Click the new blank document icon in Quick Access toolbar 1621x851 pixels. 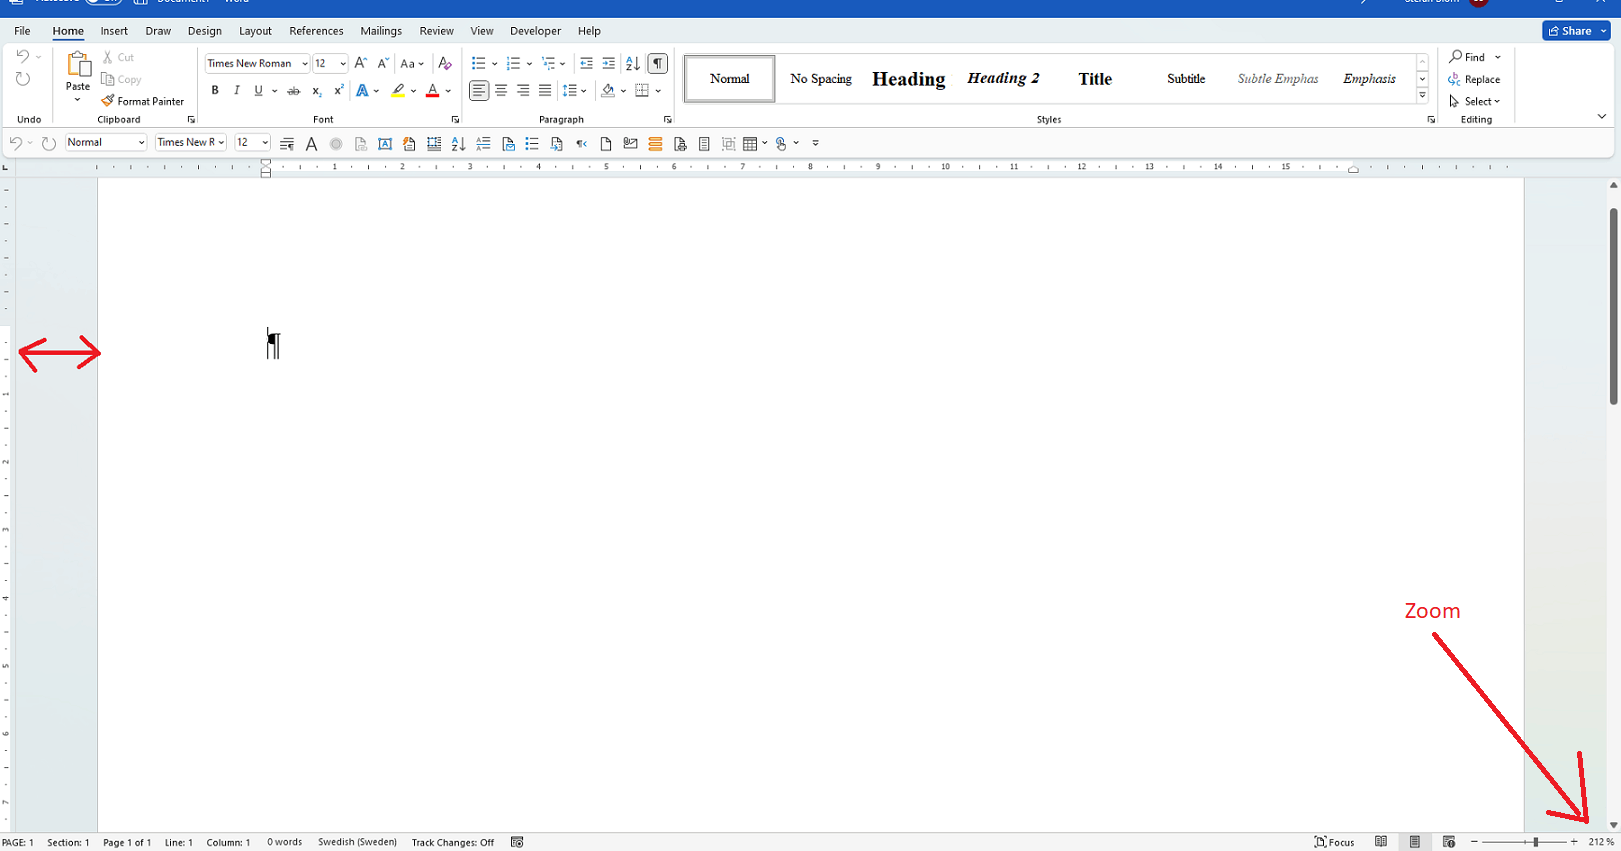tap(606, 144)
